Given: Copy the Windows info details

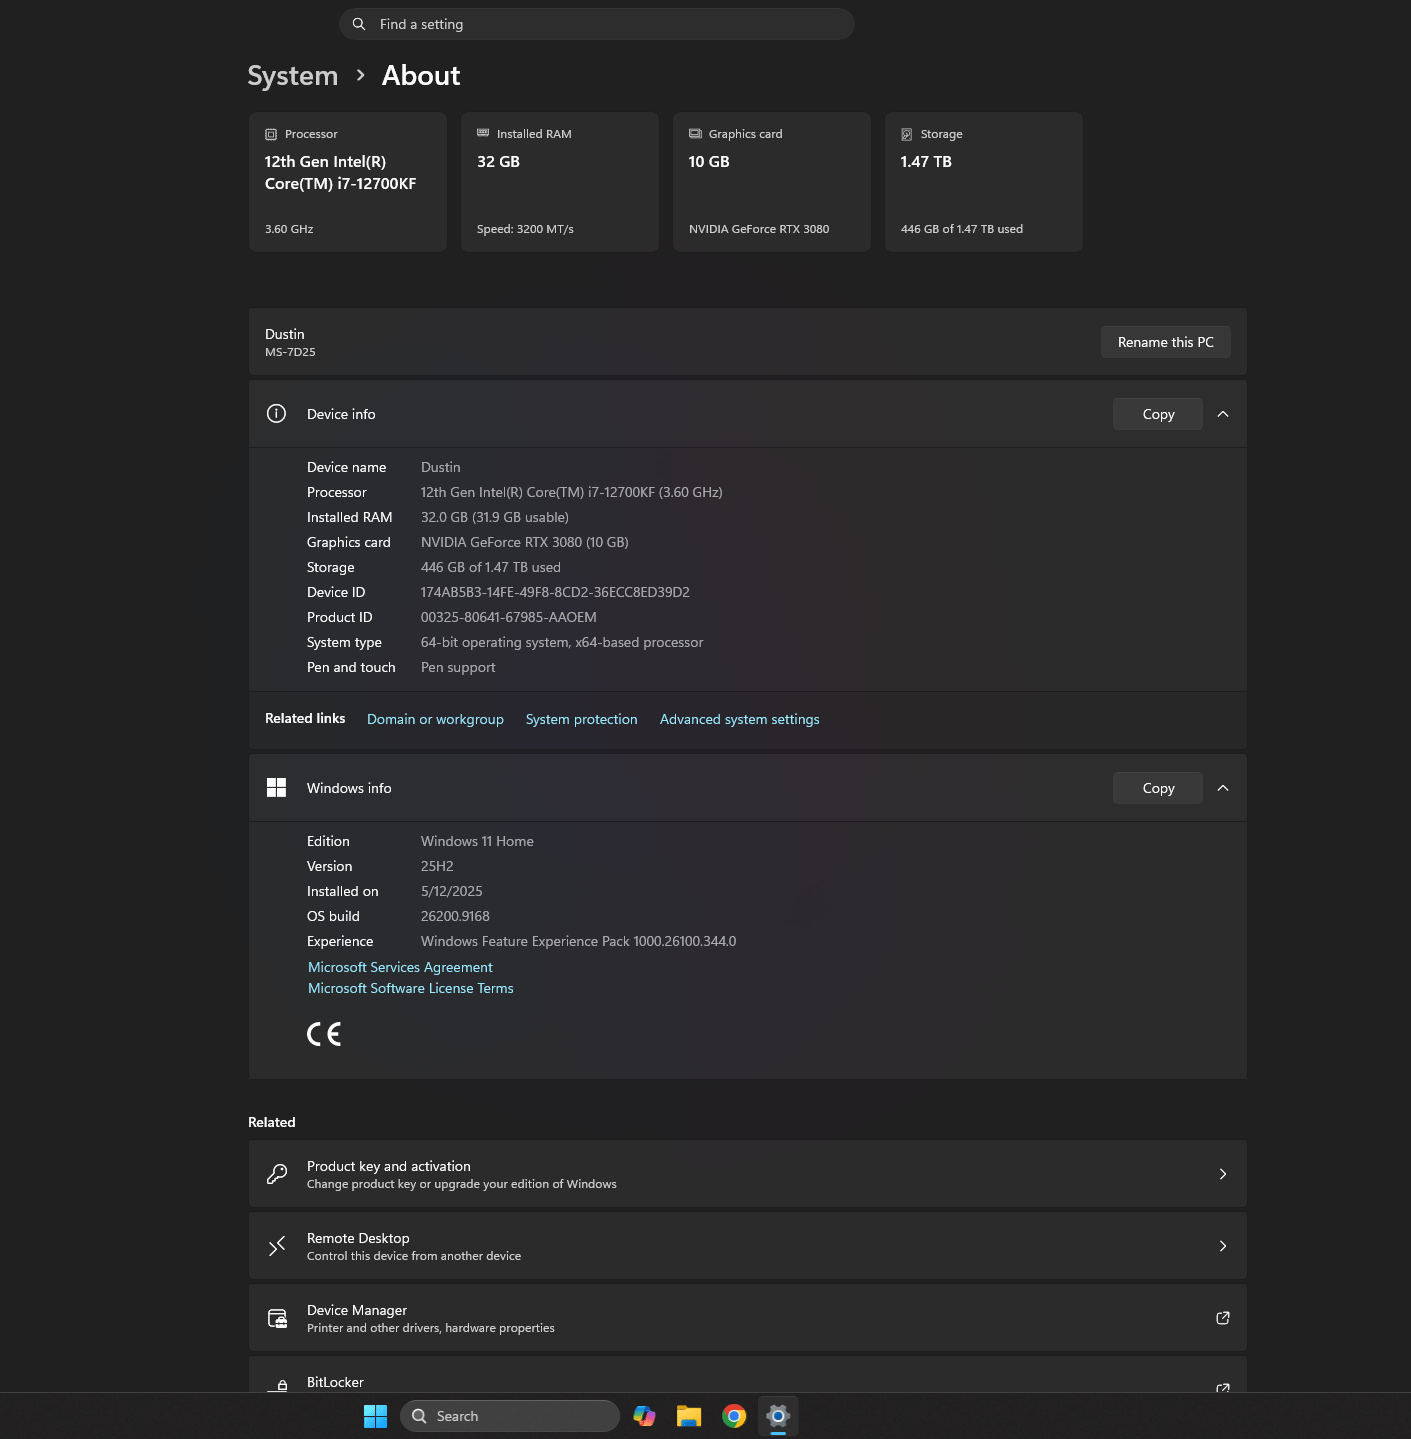Looking at the screenshot, I should point(1158,788).
